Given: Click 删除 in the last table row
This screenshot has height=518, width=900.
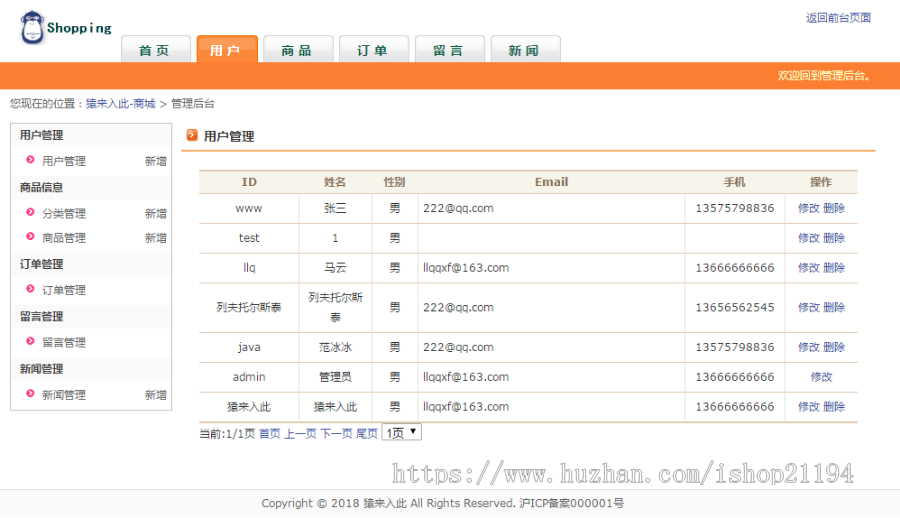Looking at the screenshot, I should click(834, 407).
